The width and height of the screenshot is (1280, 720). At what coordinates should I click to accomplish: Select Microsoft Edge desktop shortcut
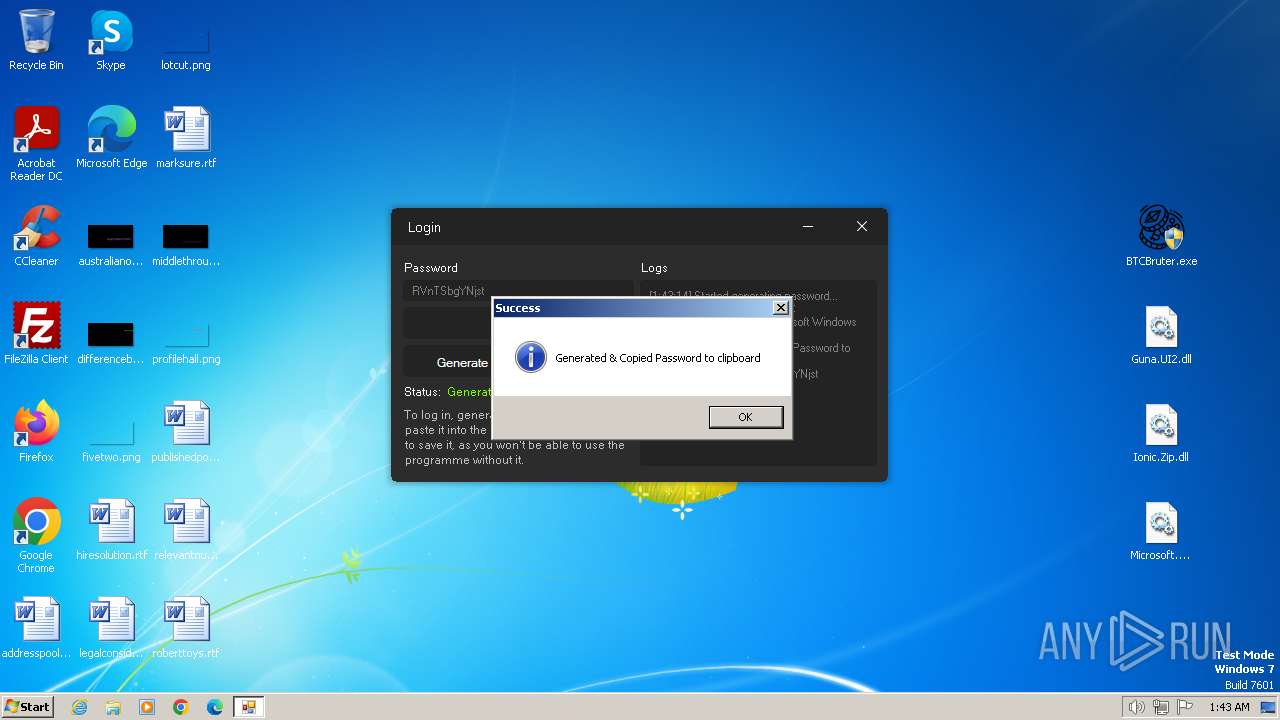click(111, 138)
